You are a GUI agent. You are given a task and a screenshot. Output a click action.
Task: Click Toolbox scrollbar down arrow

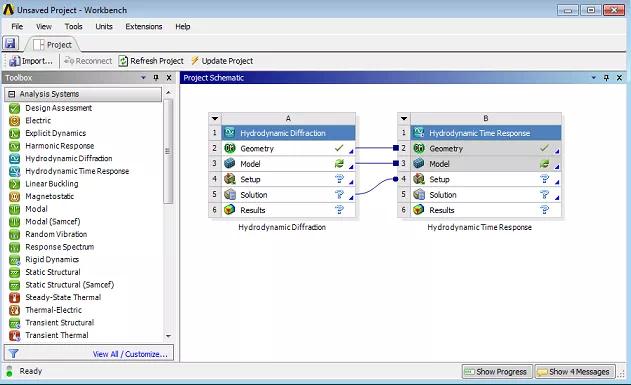[x=168, y=336]
